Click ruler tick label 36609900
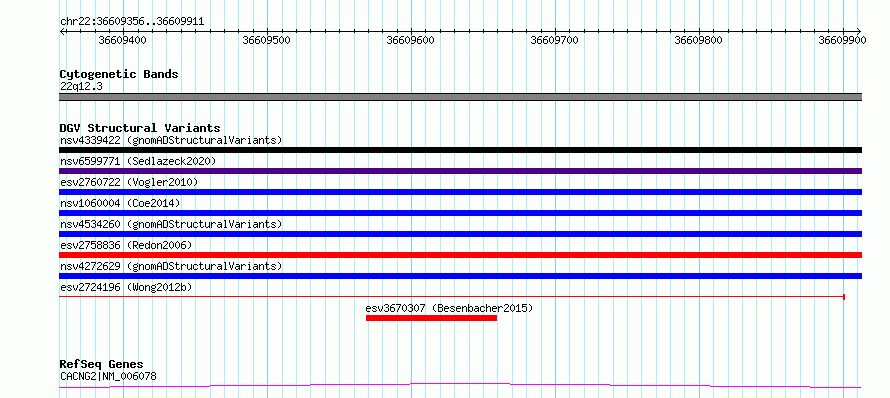Screen dimensions: 890x398 [x=842, y=40]
